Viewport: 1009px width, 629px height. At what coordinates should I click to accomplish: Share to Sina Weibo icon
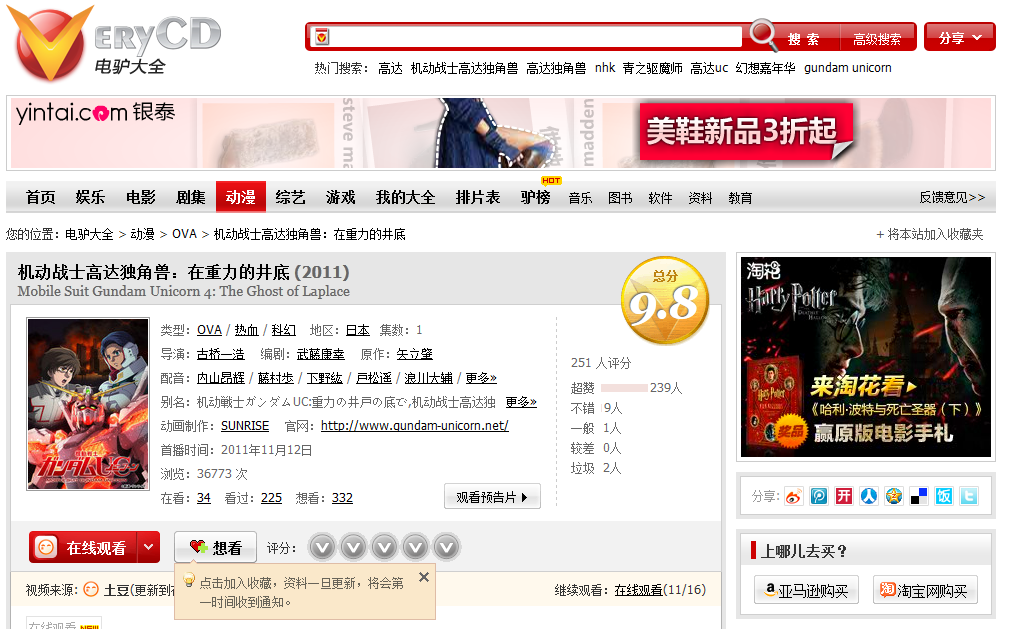793,496
